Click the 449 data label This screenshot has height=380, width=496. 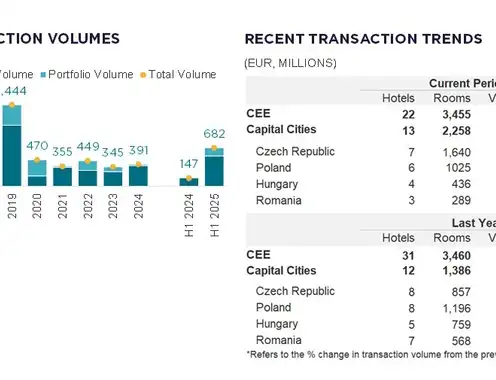click(88, 146)
